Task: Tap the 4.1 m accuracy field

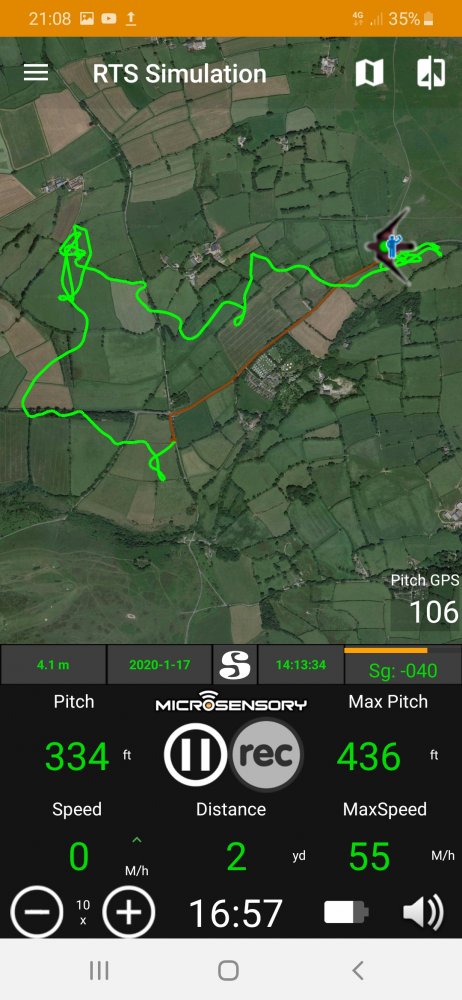Action: point(53,665)
